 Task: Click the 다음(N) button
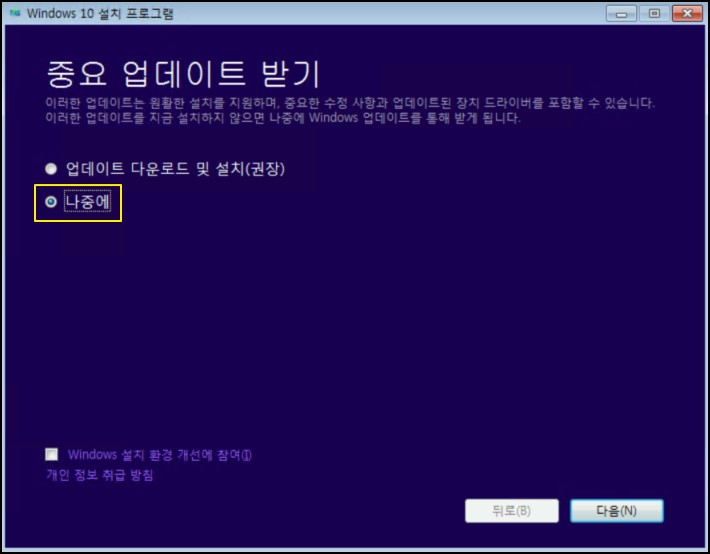[617, 511]
